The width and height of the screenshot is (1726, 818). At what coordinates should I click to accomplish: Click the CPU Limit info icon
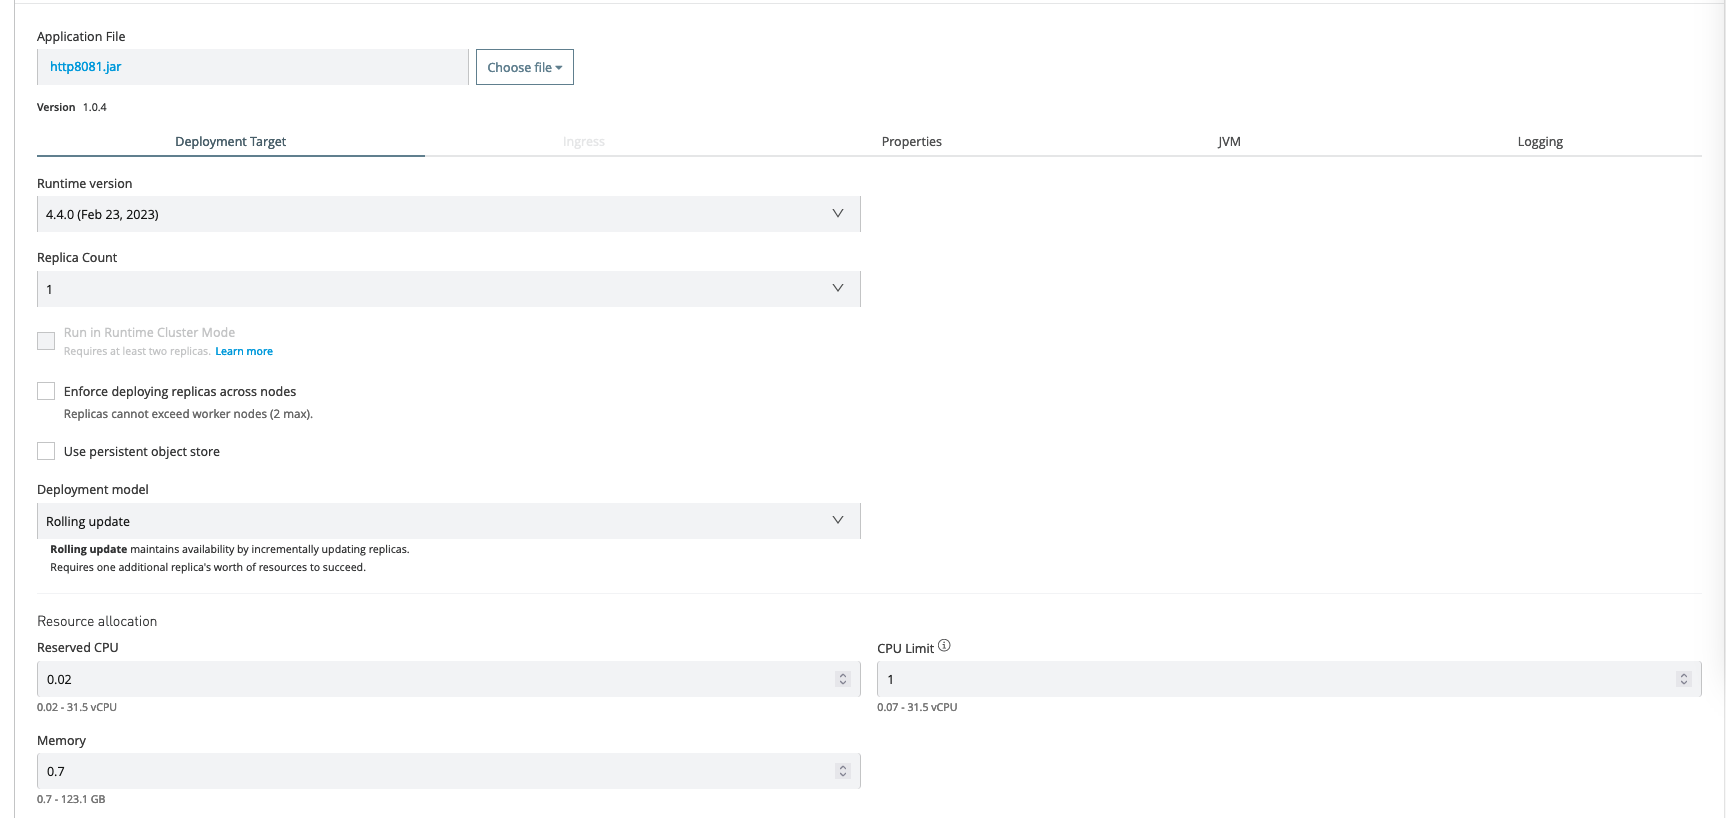pos(944,646)
